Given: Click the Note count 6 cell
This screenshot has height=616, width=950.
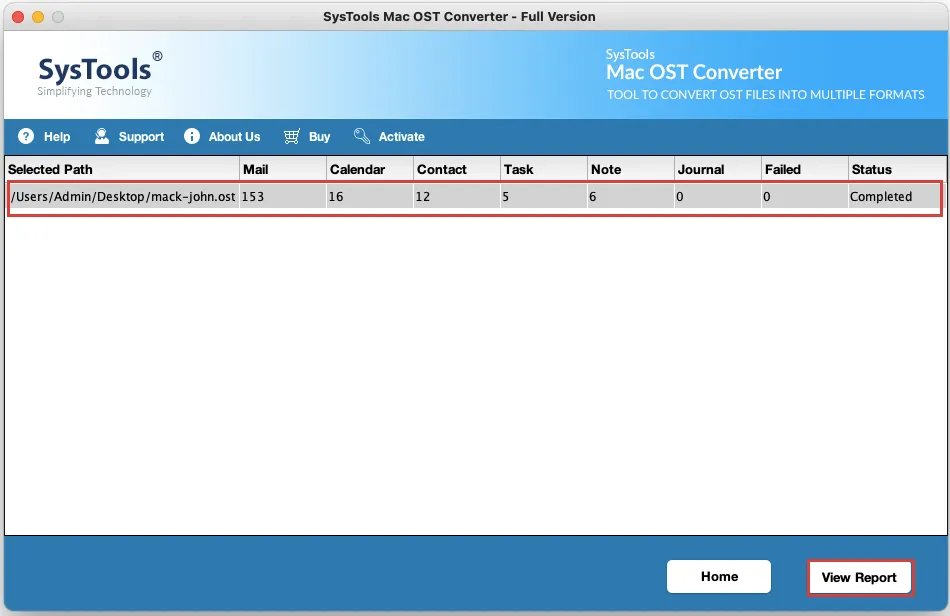Looking at the screenshot, I should (x=631, y=197).
